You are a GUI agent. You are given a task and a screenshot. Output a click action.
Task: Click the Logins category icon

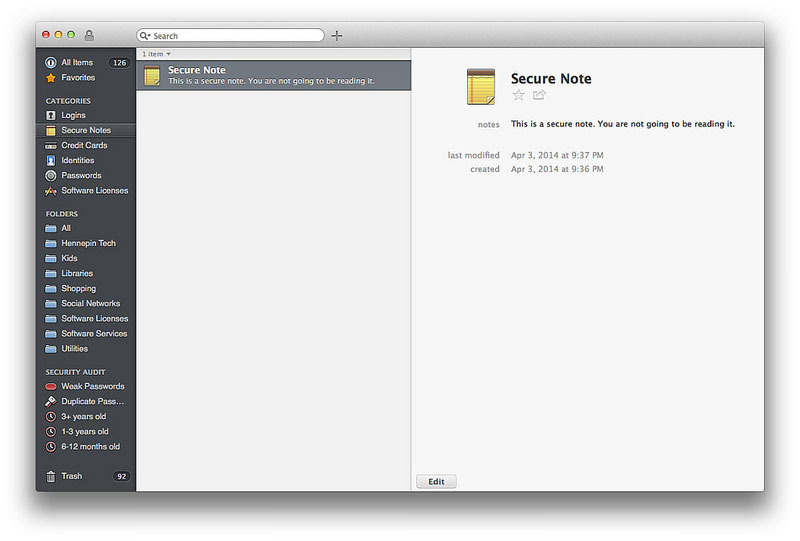(51, 115)
